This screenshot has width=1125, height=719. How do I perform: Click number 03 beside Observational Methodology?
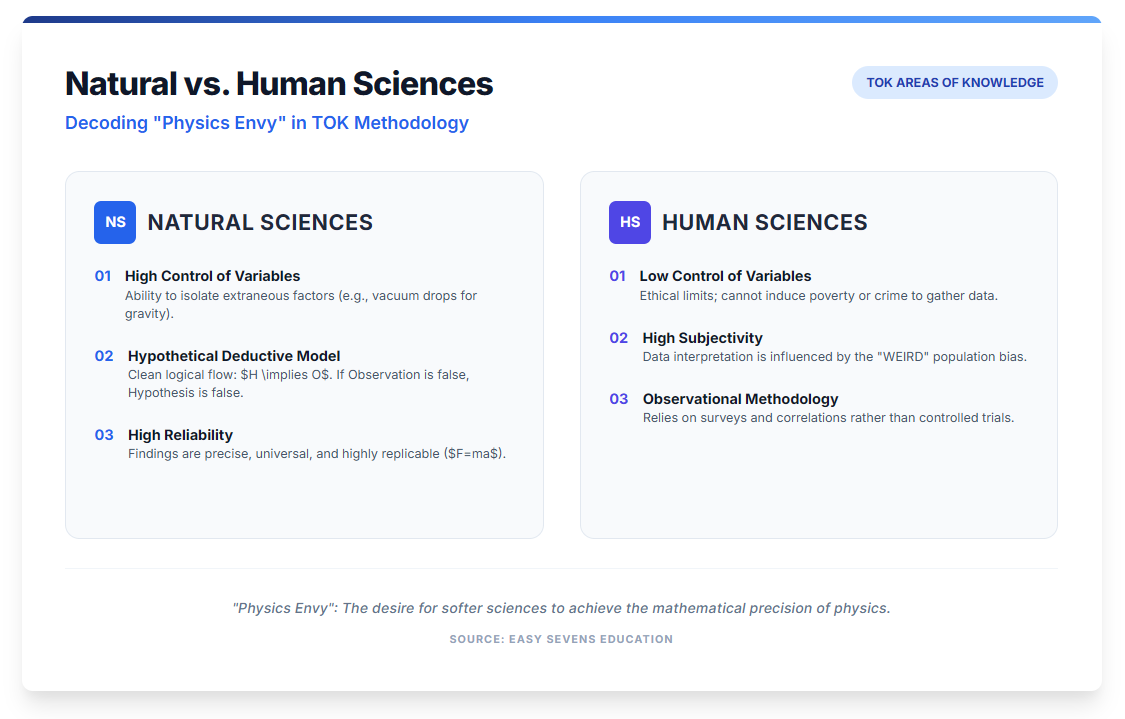click(x=619, y=399)
